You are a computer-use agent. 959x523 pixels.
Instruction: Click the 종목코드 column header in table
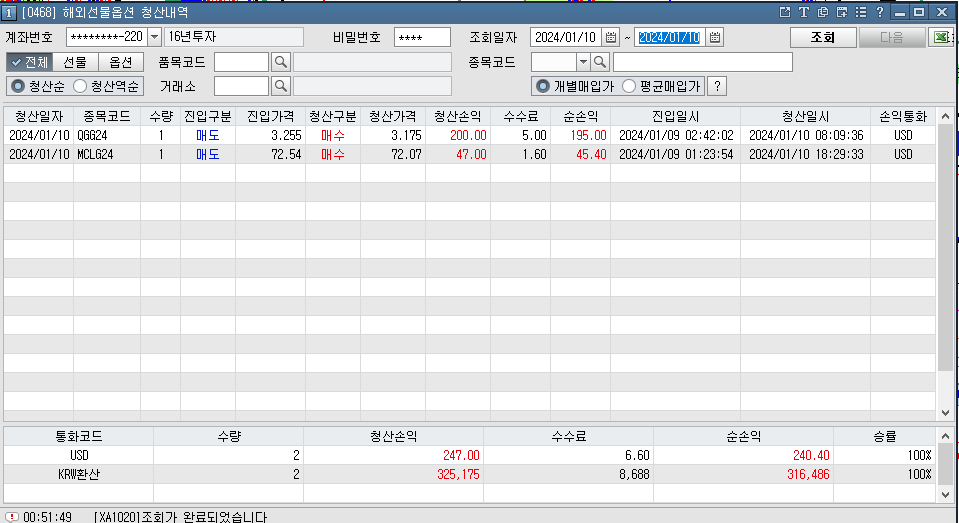coord(107,116)
